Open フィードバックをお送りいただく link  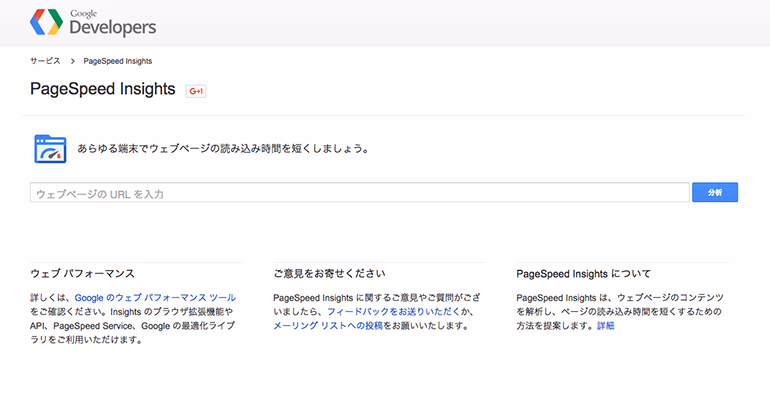pyautogui.click(x=393, y=311)
